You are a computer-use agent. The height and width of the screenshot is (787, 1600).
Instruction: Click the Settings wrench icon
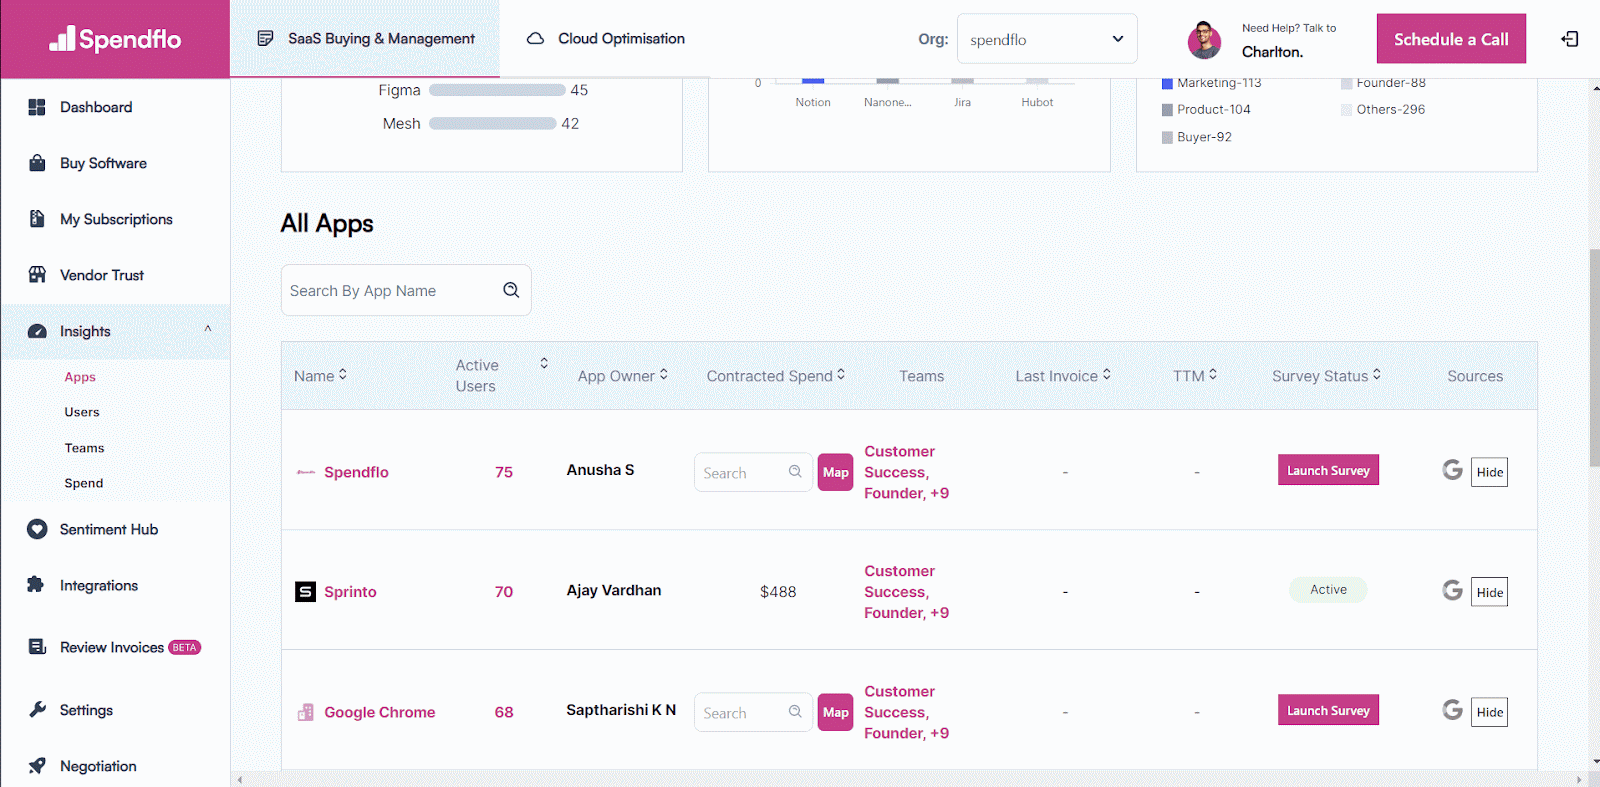[x=37, y=710]
